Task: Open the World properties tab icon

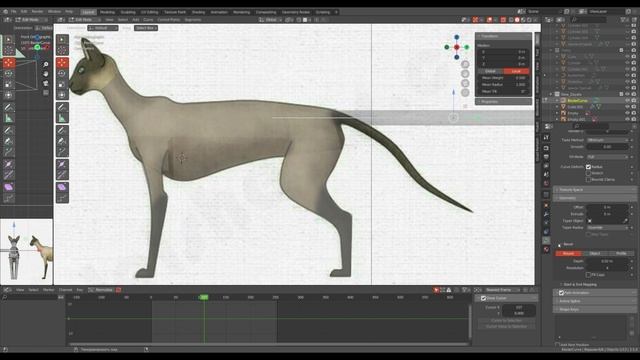Action: click(547, 183)
